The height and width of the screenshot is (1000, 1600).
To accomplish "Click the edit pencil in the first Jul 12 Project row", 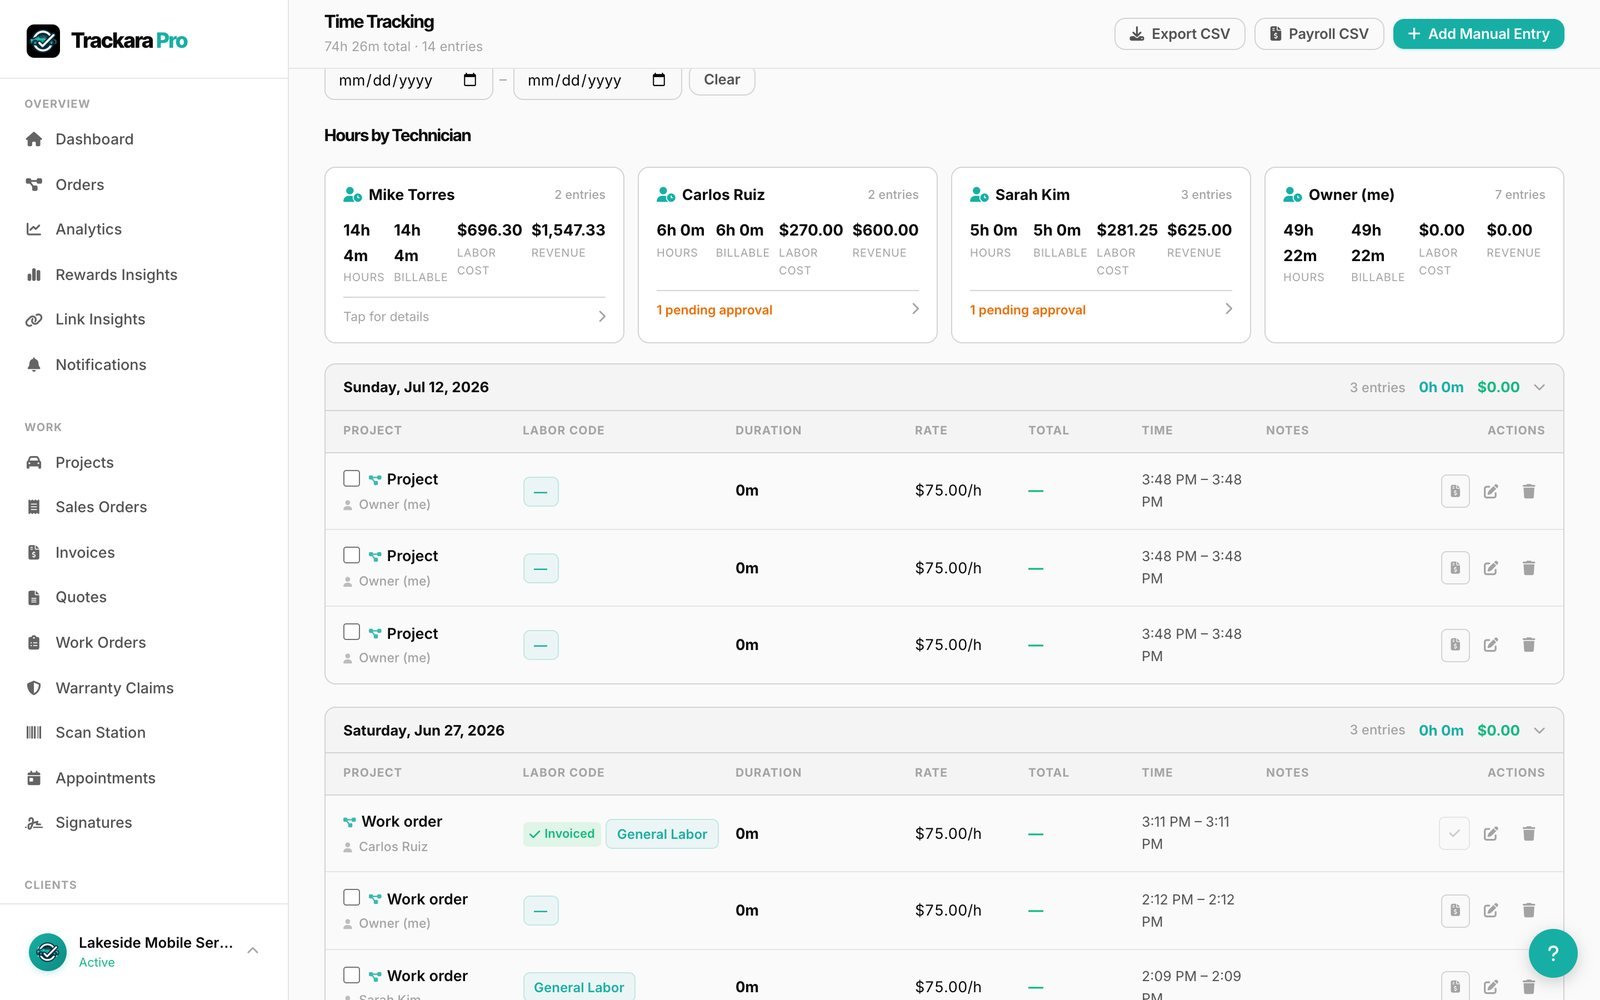I will point(1491,491).
